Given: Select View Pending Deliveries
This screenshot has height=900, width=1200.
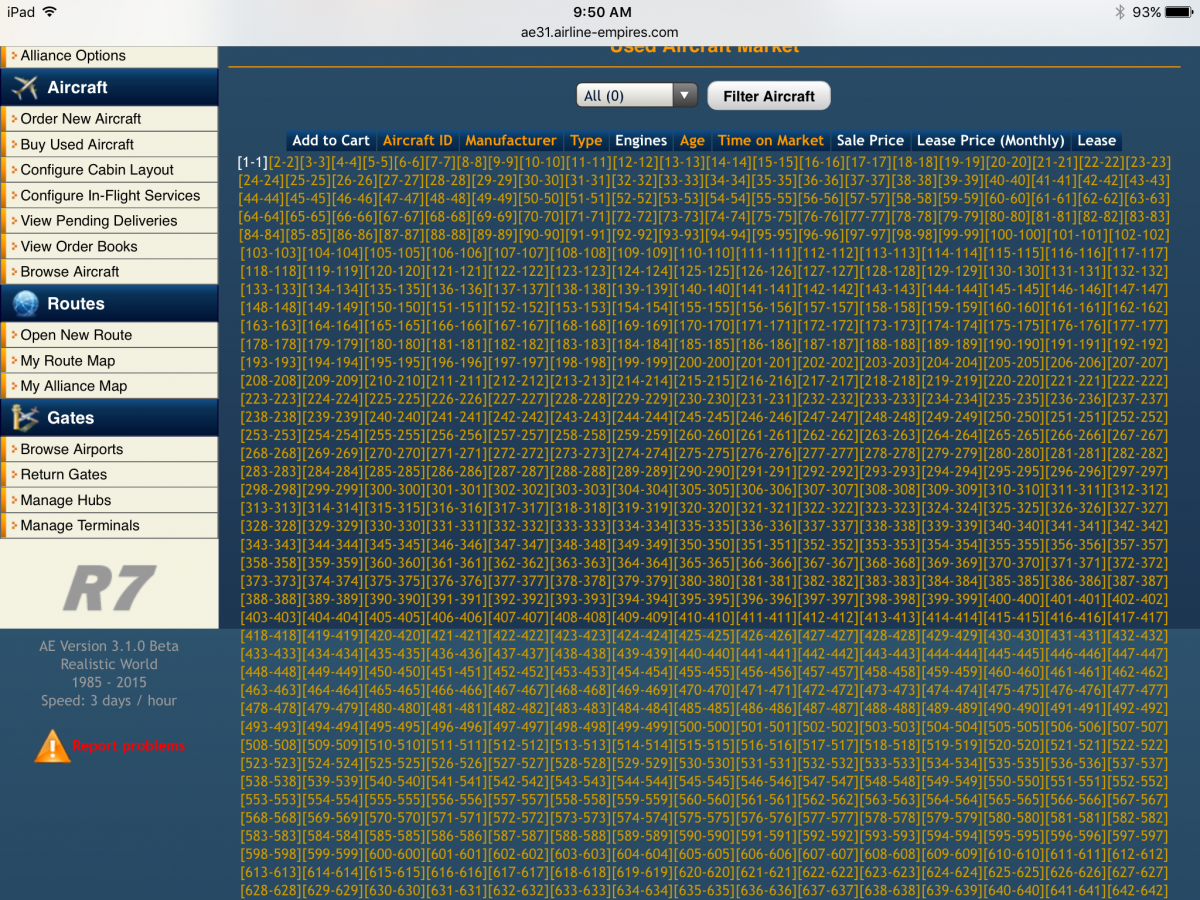Looking at the screenshot, I should tap(99, 221).
